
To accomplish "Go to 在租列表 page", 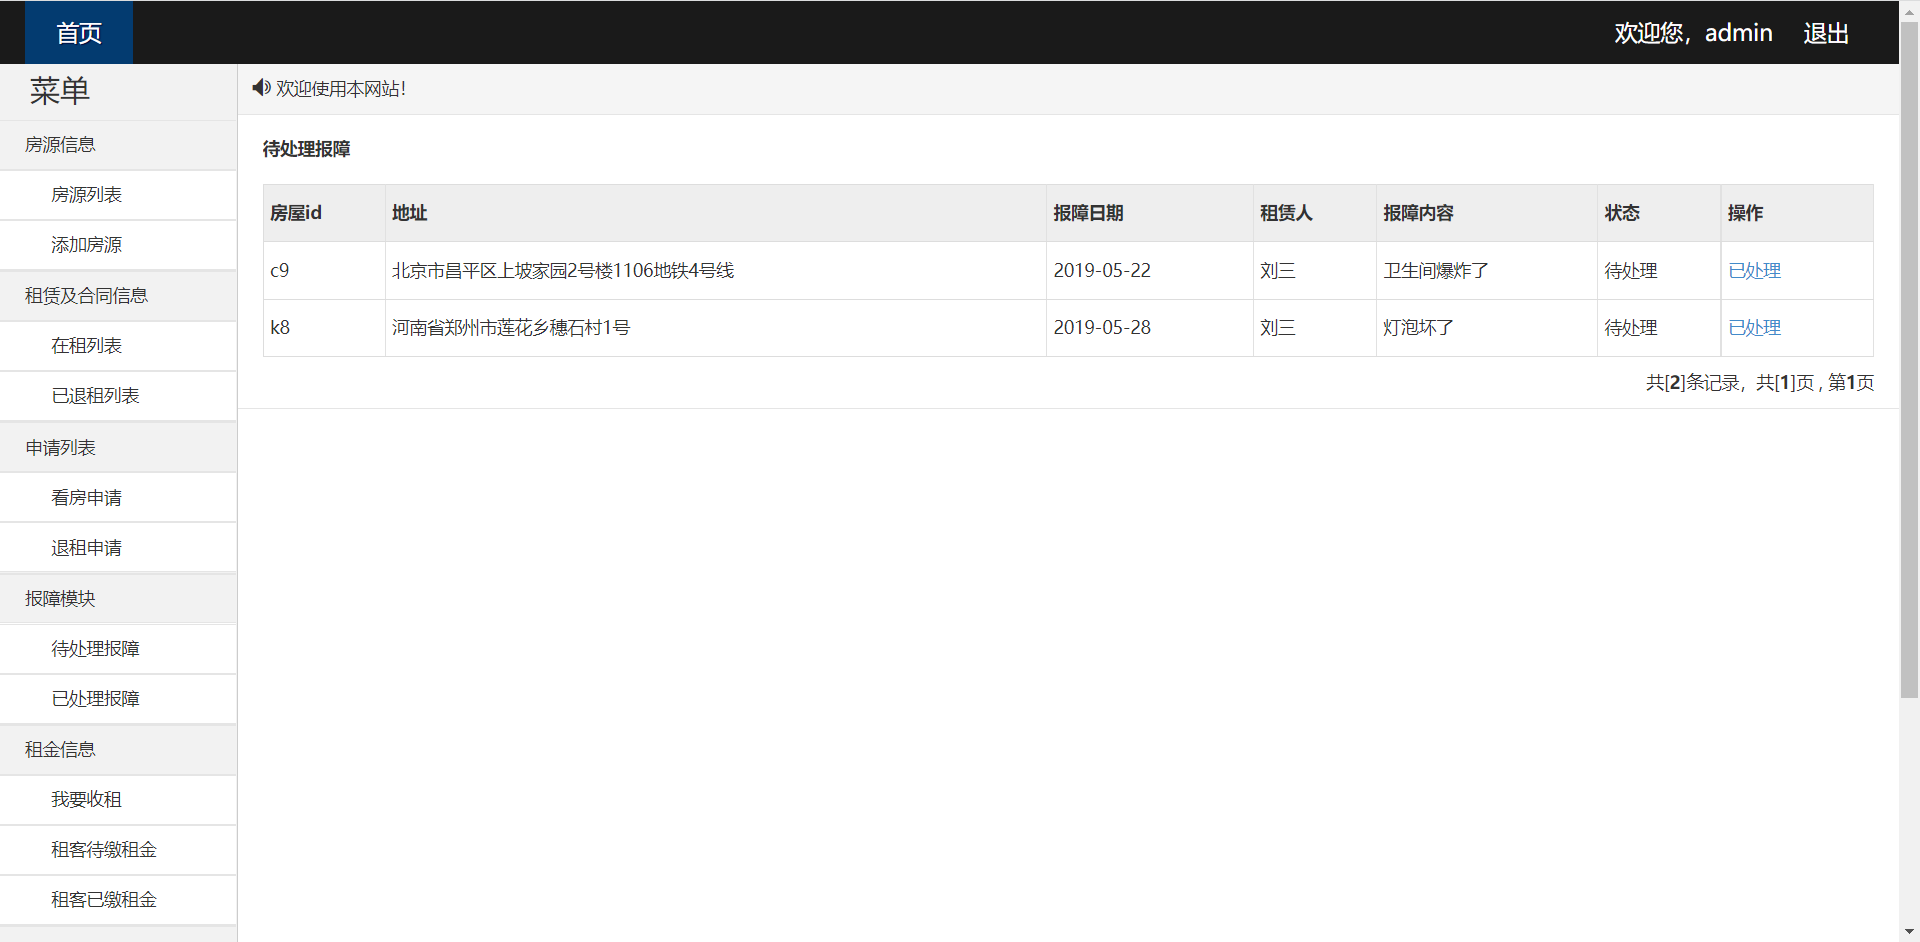I will tap(86, 346).
